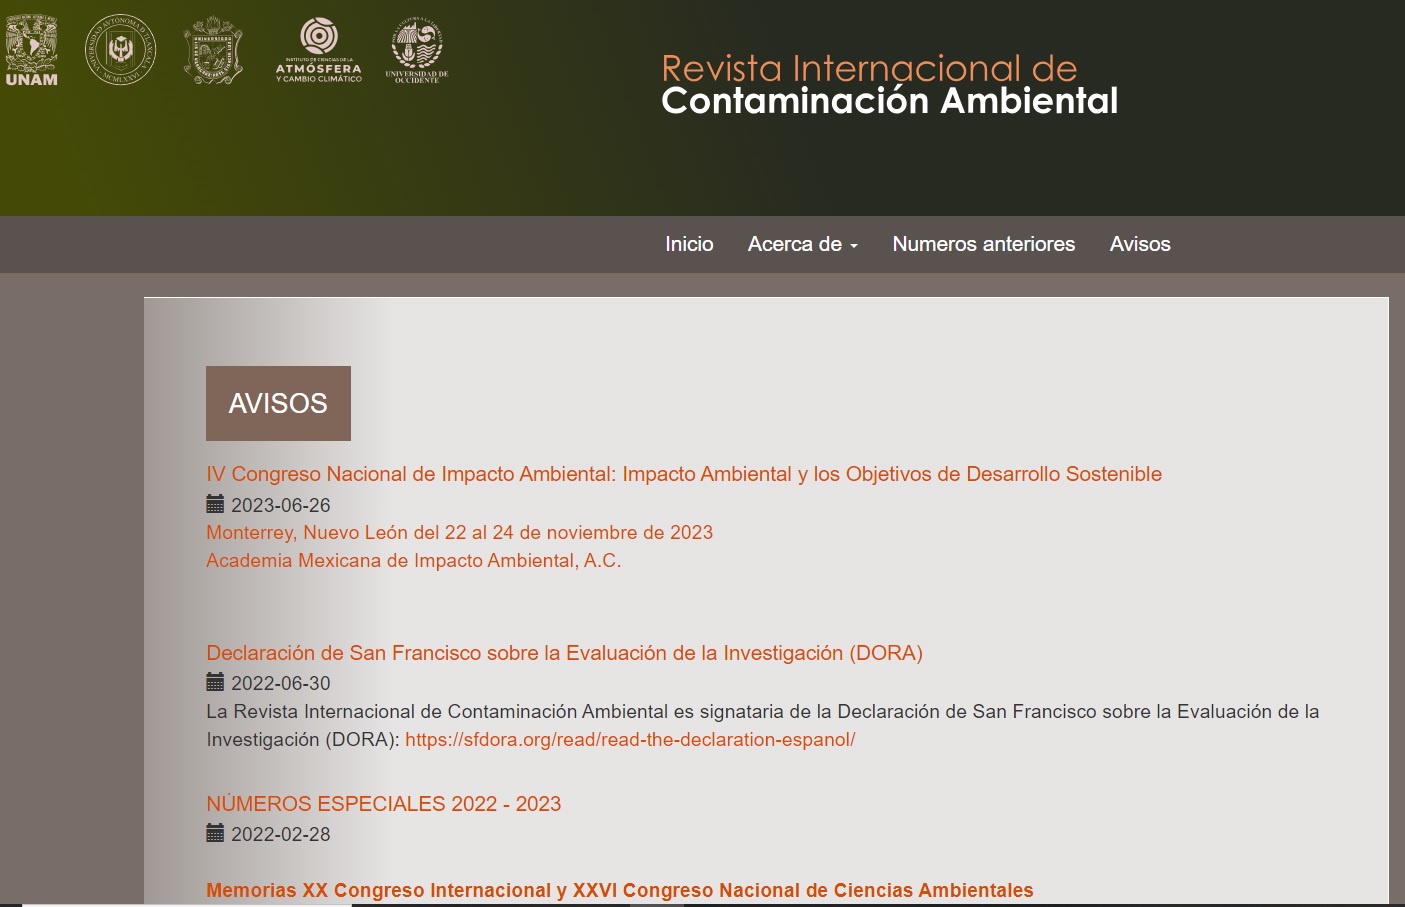Click Monterrey, Nuevo León event date line
1405x907 pixels.
pos(459,532)
